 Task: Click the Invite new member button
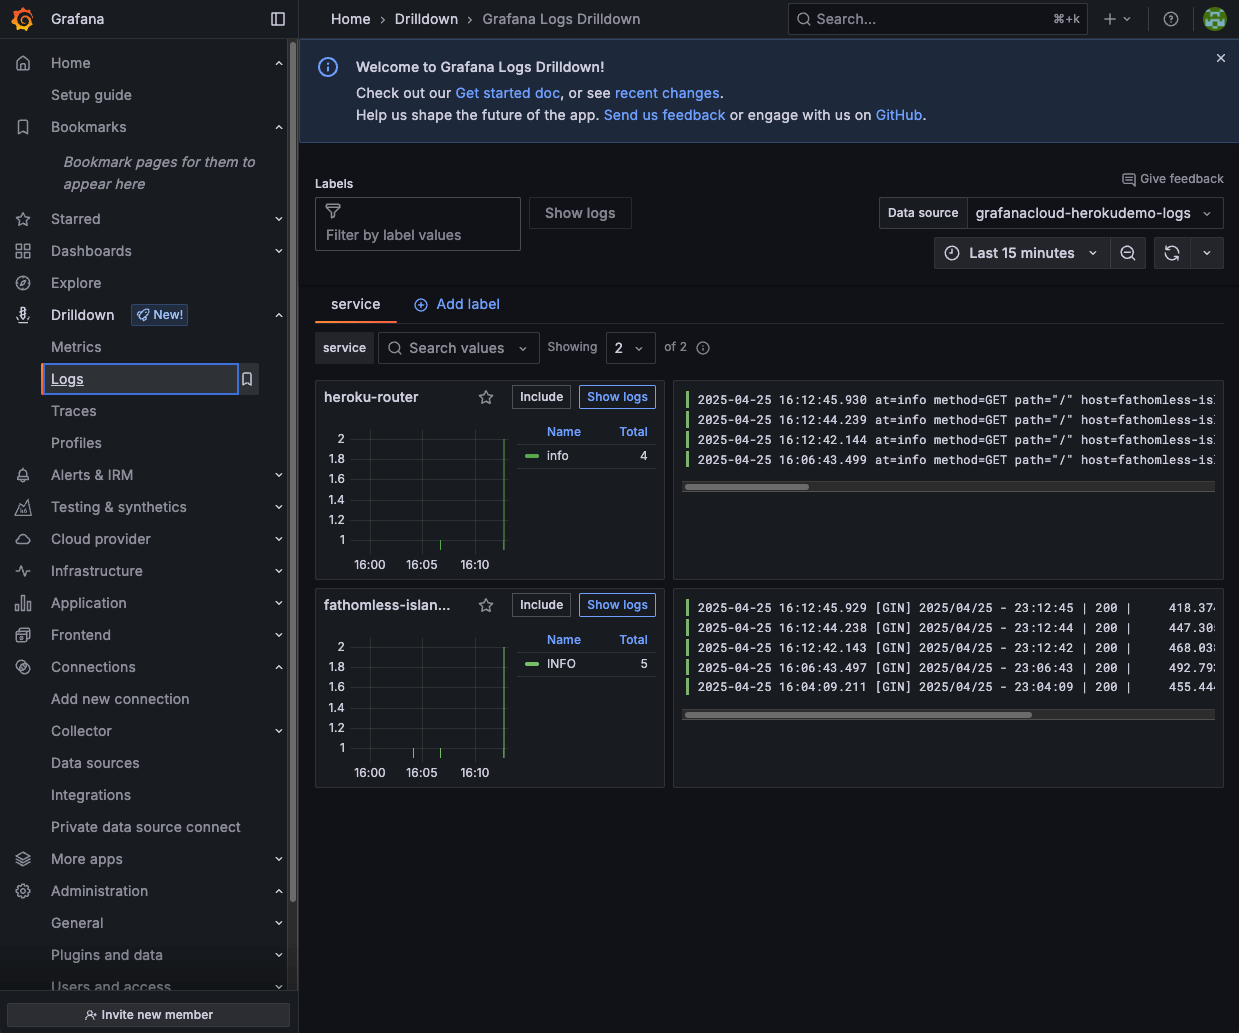pyautogui.click(x=148, y=1015)
